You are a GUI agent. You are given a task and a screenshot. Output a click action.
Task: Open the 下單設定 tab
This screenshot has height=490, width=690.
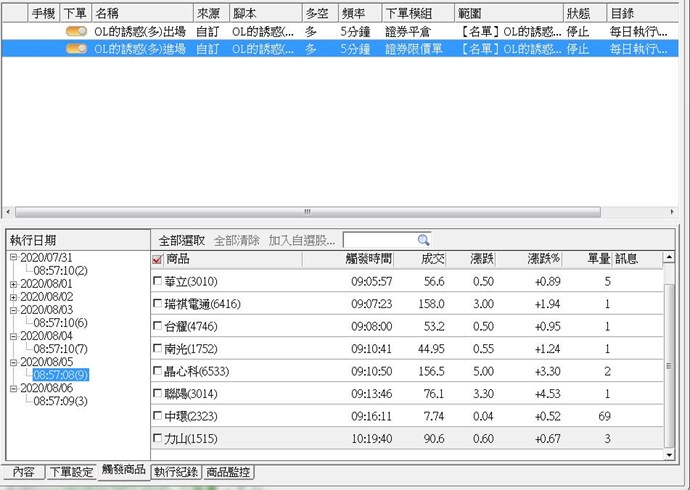pyautogui.click(x=72, y=472)
